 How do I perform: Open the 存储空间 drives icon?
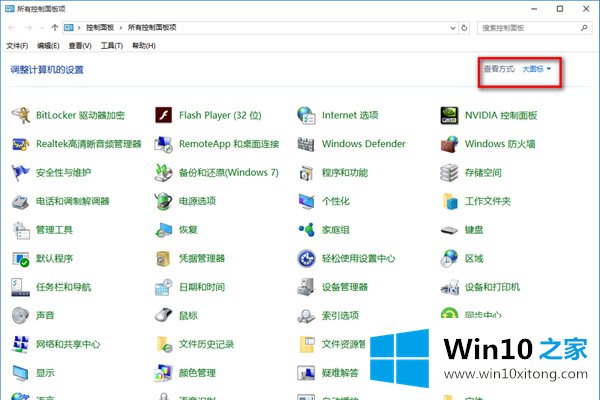pyautogui.click(x=449, y=173)
